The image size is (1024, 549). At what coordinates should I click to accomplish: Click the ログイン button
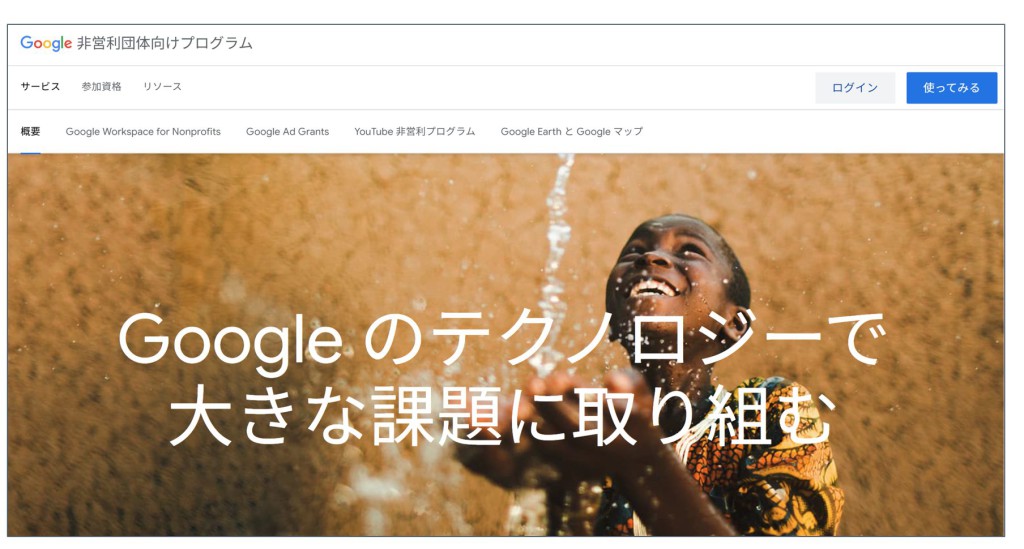tap(855, 87)
